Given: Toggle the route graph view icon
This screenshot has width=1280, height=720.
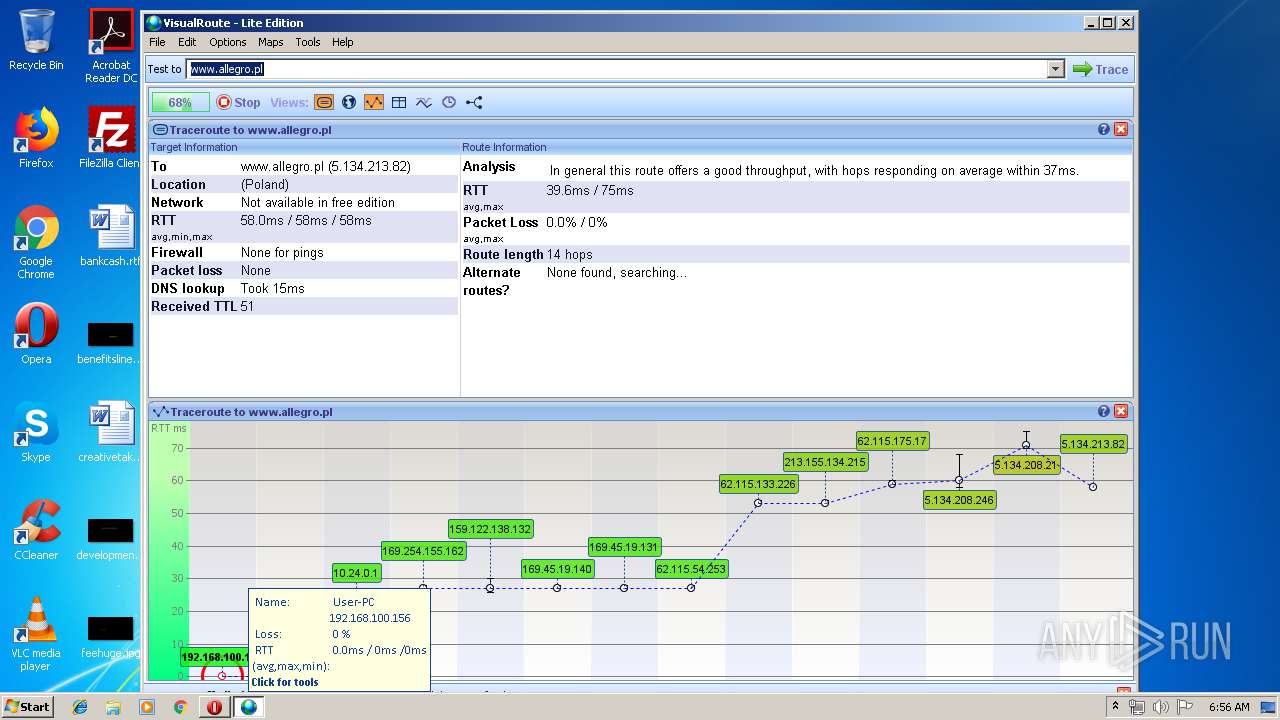Looking at the screenshot, I should pyautogui.click(x=374, y=102).
